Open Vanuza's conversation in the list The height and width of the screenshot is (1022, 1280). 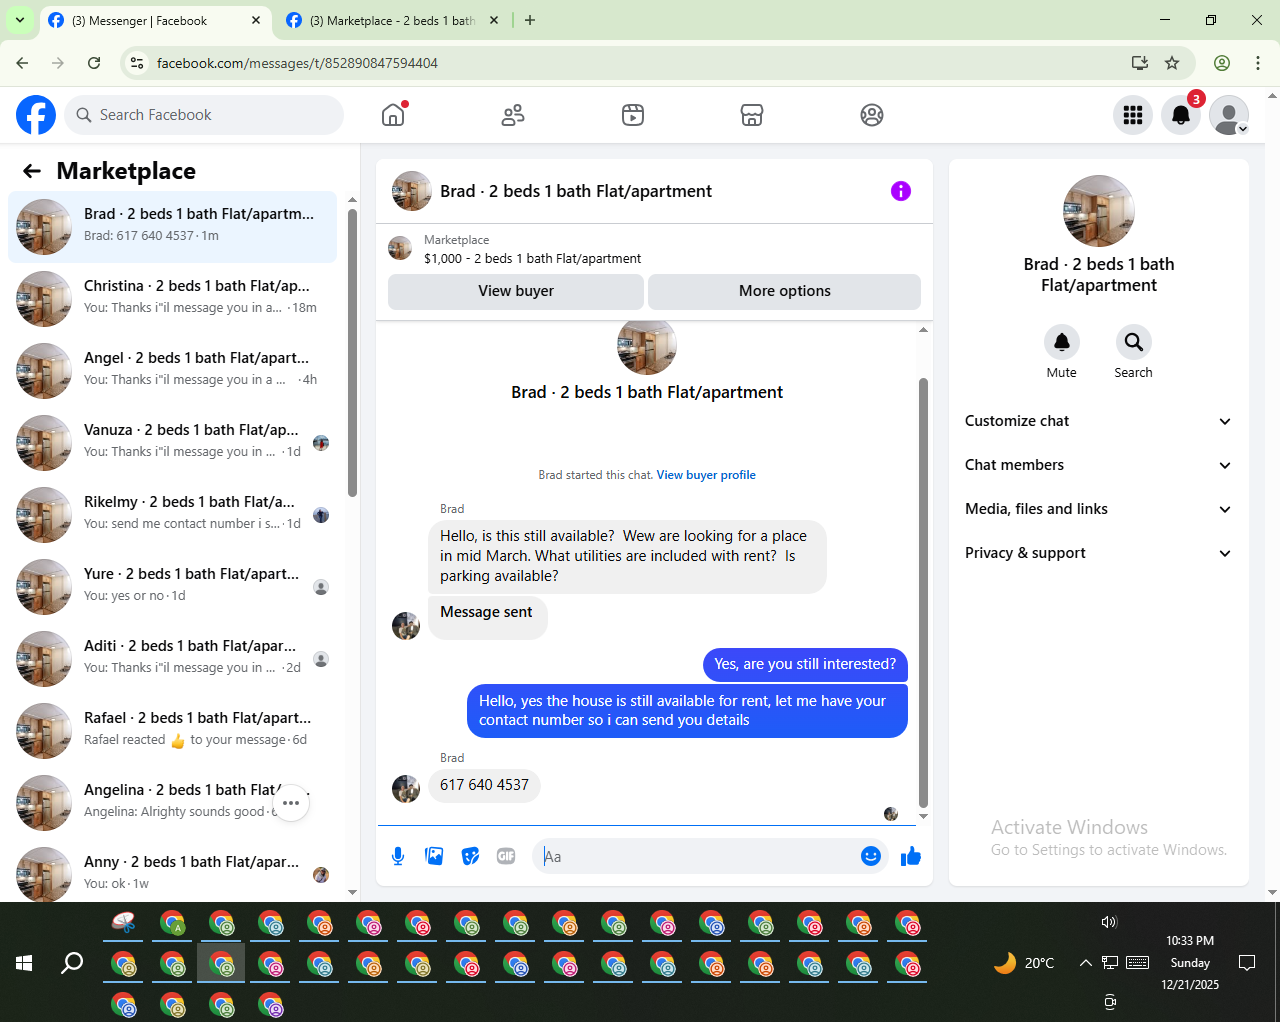[x=173, y=443]
